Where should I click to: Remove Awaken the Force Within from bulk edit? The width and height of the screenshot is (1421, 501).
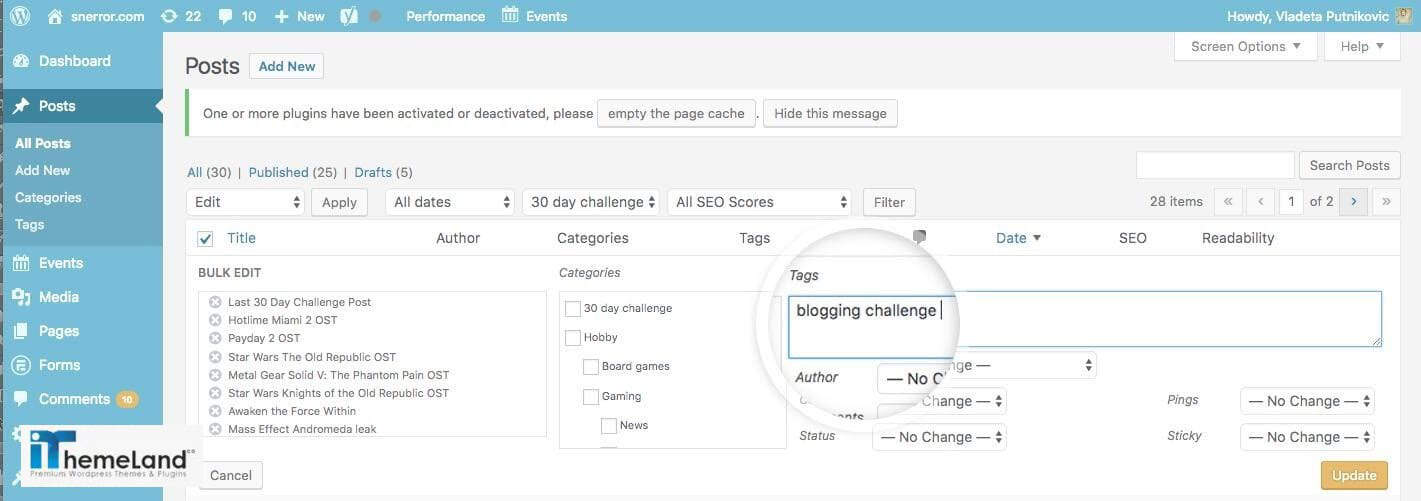point(215,411)
